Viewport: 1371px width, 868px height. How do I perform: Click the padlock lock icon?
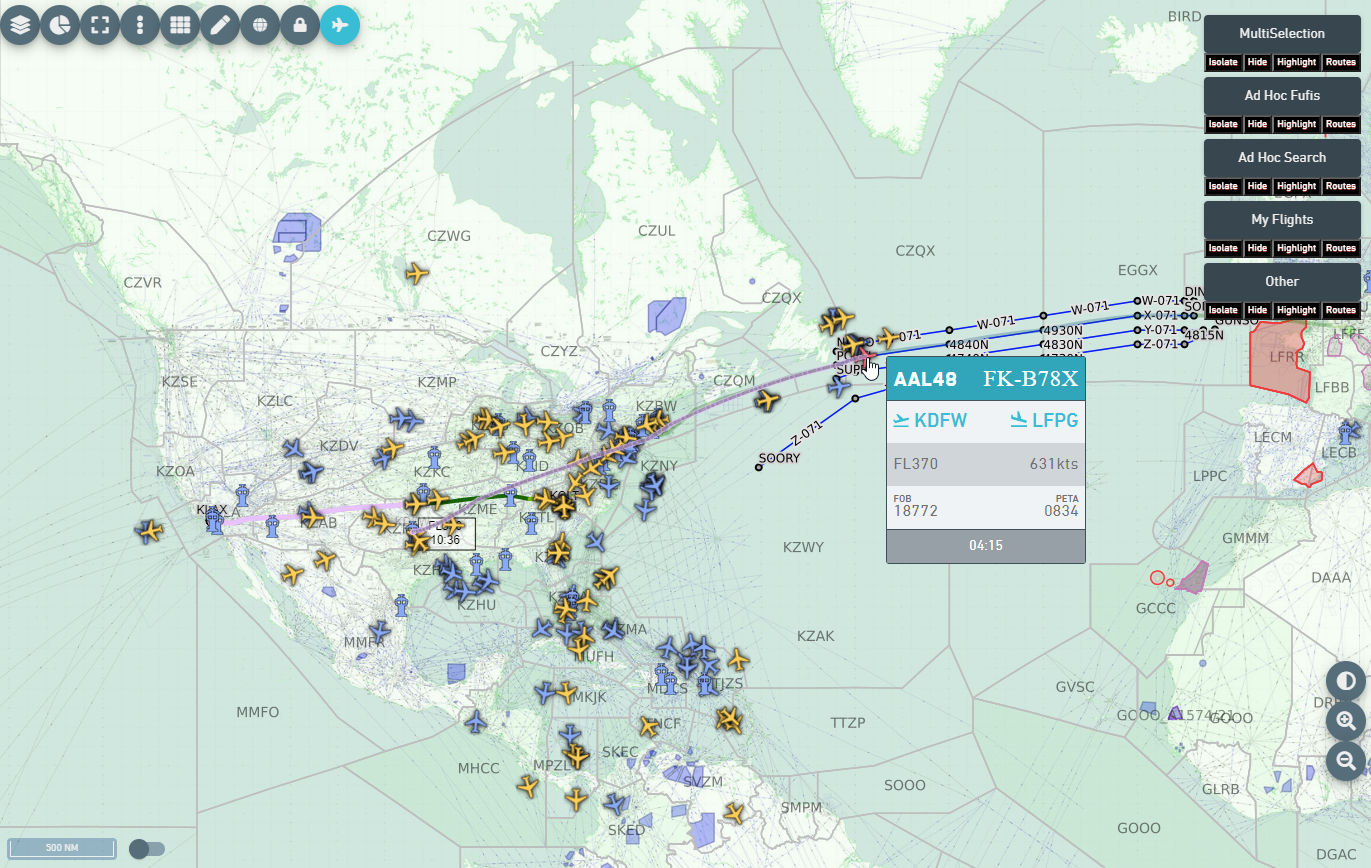(300, 25)
